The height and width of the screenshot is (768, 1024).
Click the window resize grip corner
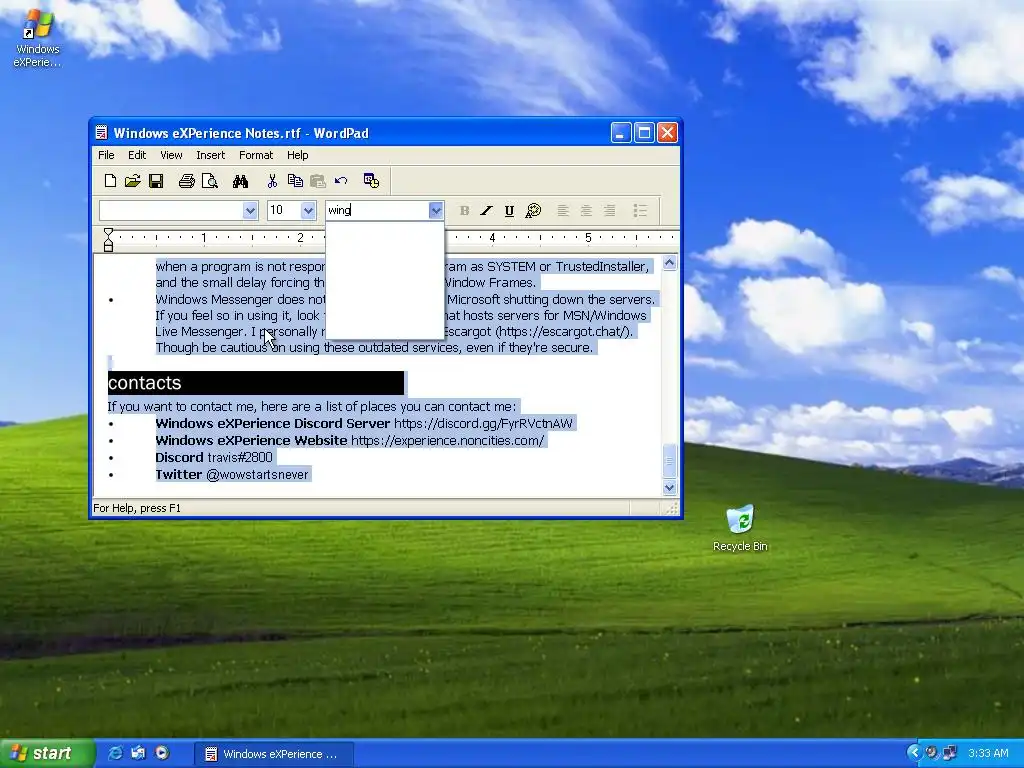click(x=672, y=509)
